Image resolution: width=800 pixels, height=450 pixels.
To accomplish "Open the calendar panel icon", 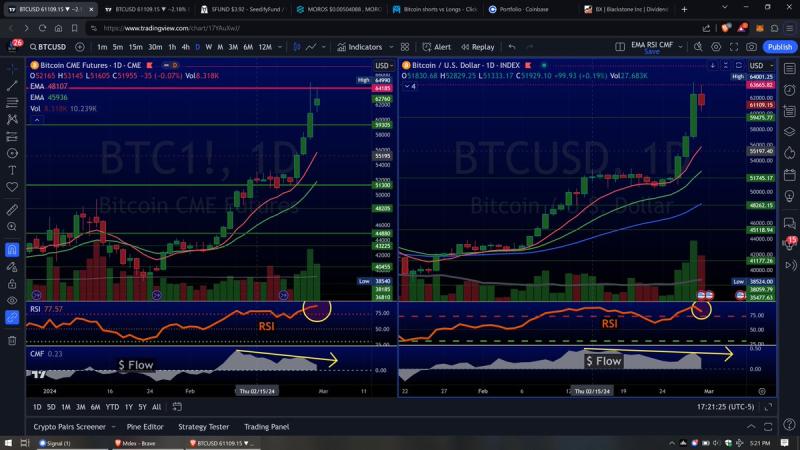I will [x=790, y=175].
